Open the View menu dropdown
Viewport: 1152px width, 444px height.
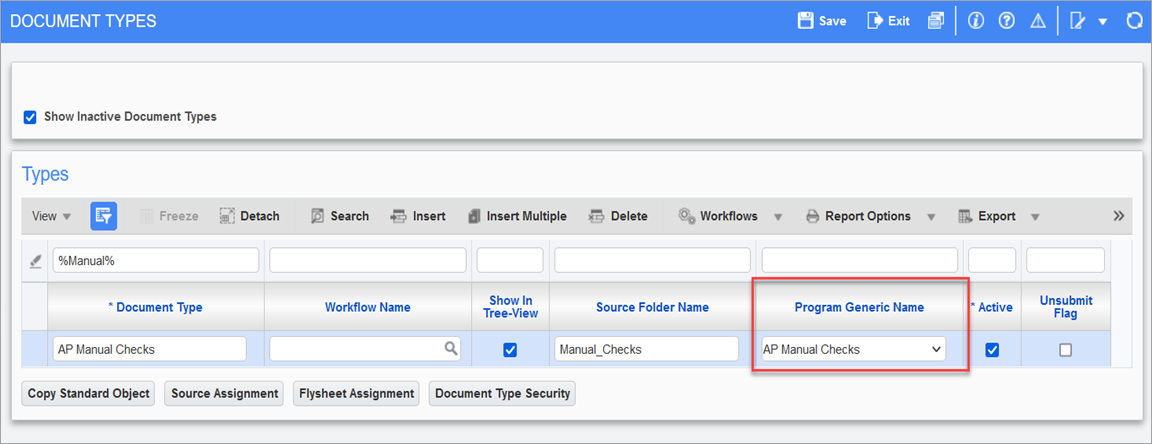point(51,216)
